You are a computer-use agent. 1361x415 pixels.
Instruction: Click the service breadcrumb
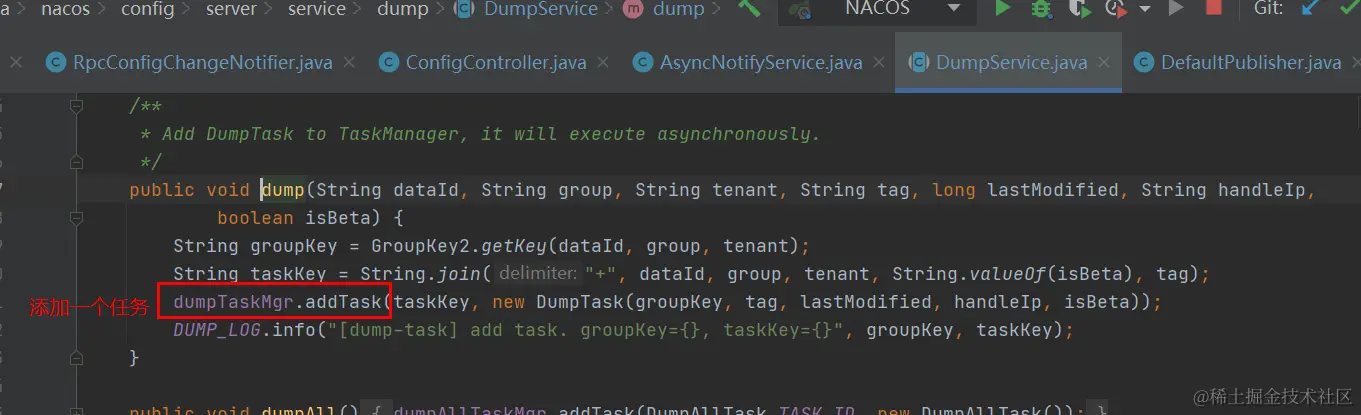[317, 9]
